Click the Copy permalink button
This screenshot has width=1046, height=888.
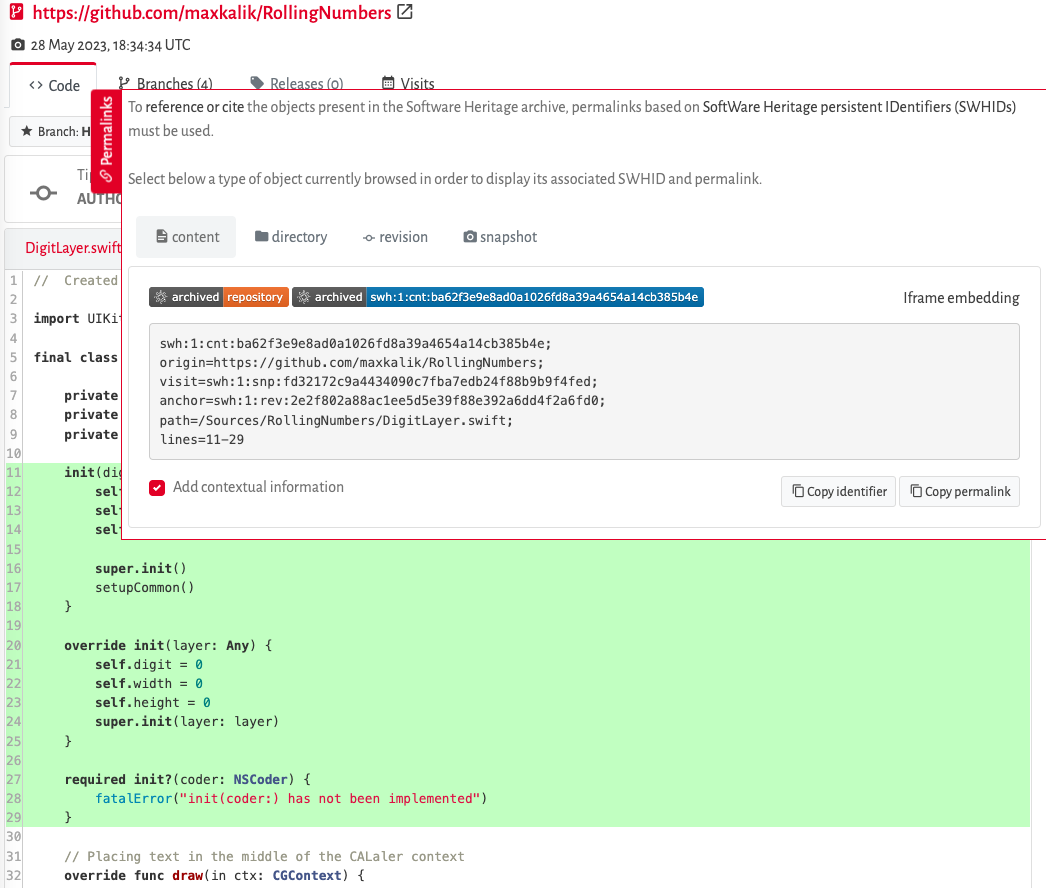959,491
